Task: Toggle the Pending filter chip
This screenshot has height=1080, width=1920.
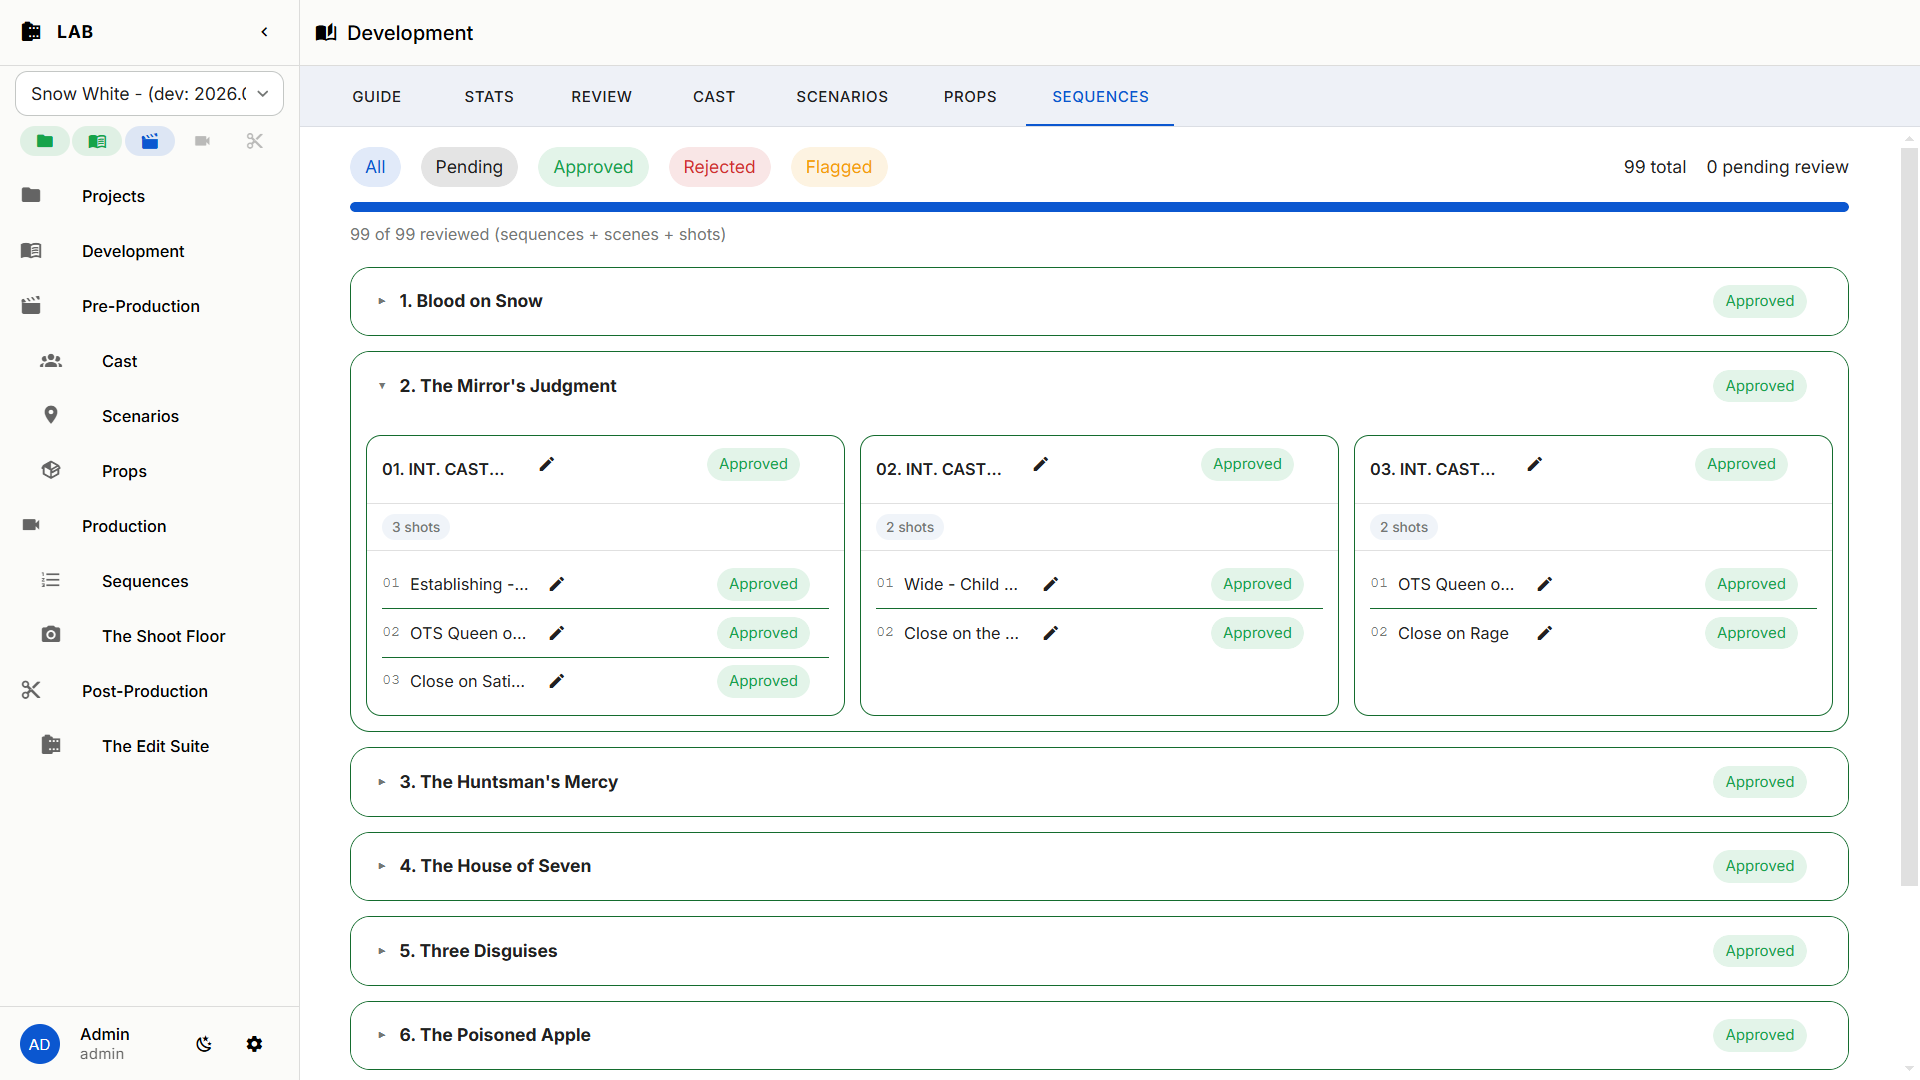Action: point(469,167)
